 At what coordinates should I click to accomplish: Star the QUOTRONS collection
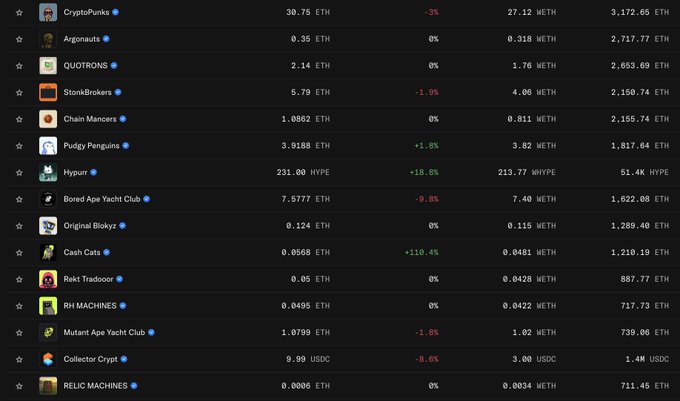19,66
